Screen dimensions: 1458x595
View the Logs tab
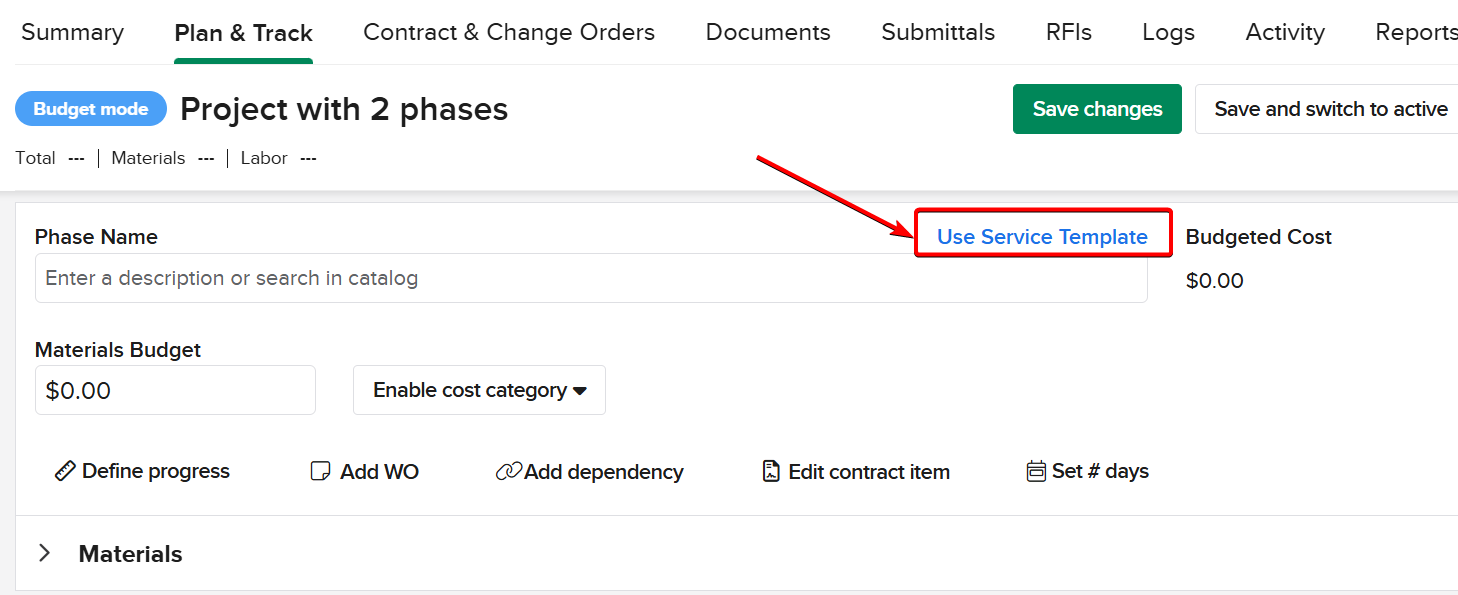[x=1168, y=32]
